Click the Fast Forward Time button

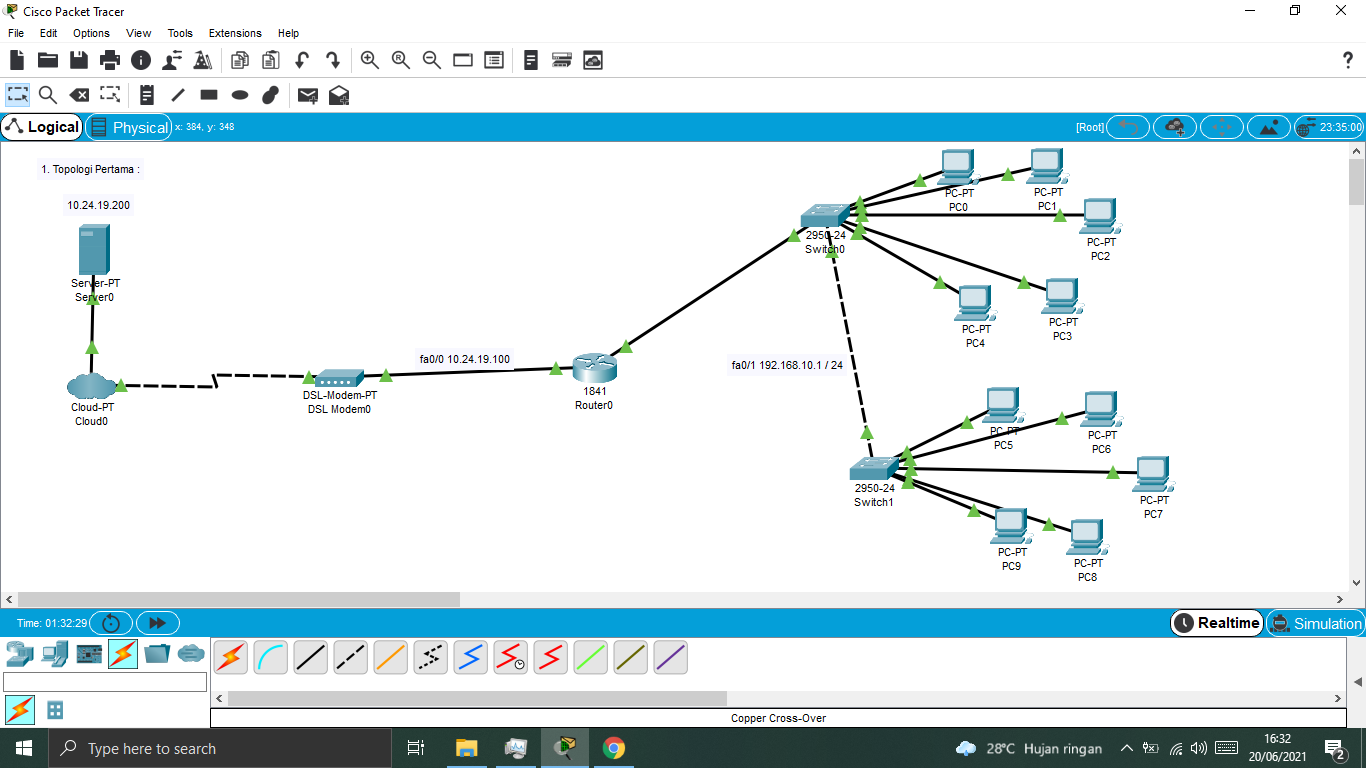tap(157, 623)
